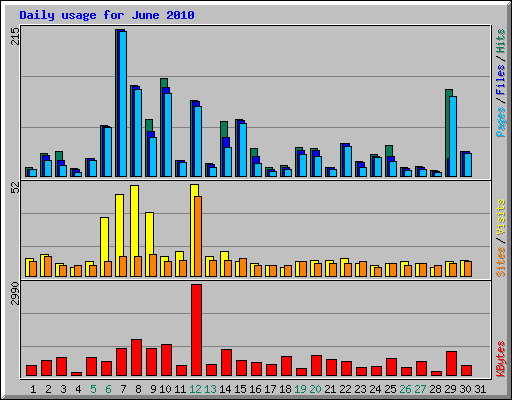Image resolution: width=512 pixels, height=400 pixels.
Task: Select day 28 on the axis
Action: (x=435, y=389)
